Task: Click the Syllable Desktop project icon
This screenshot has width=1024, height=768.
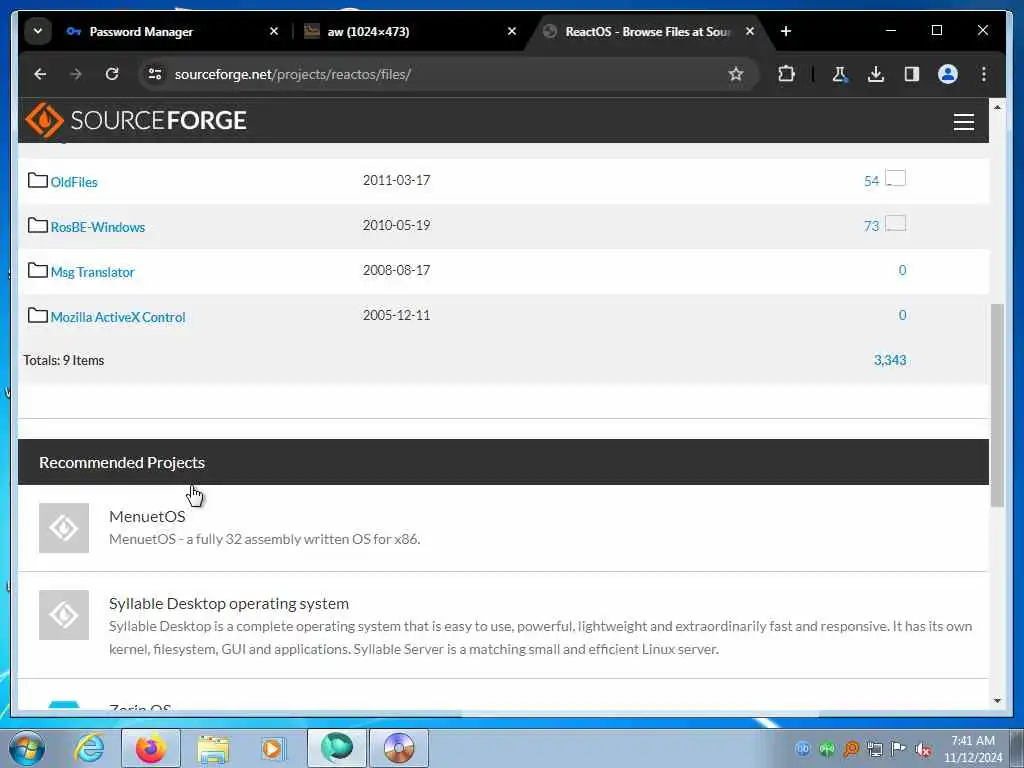Action: click(64, 615)
